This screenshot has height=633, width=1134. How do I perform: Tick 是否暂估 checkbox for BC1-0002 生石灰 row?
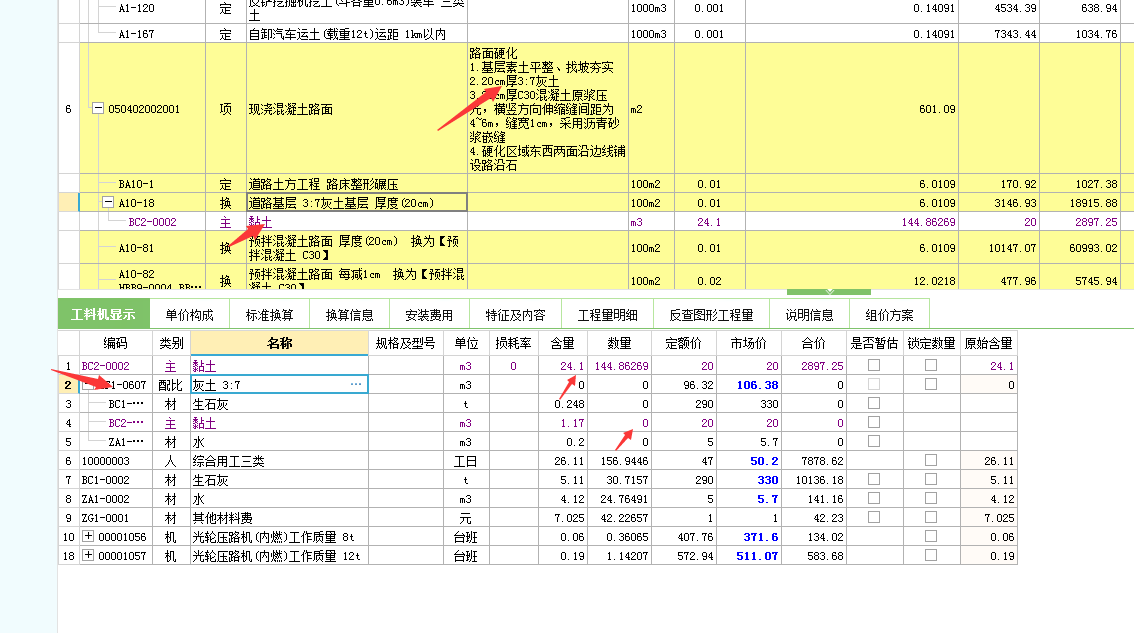[x=874, y=479]
